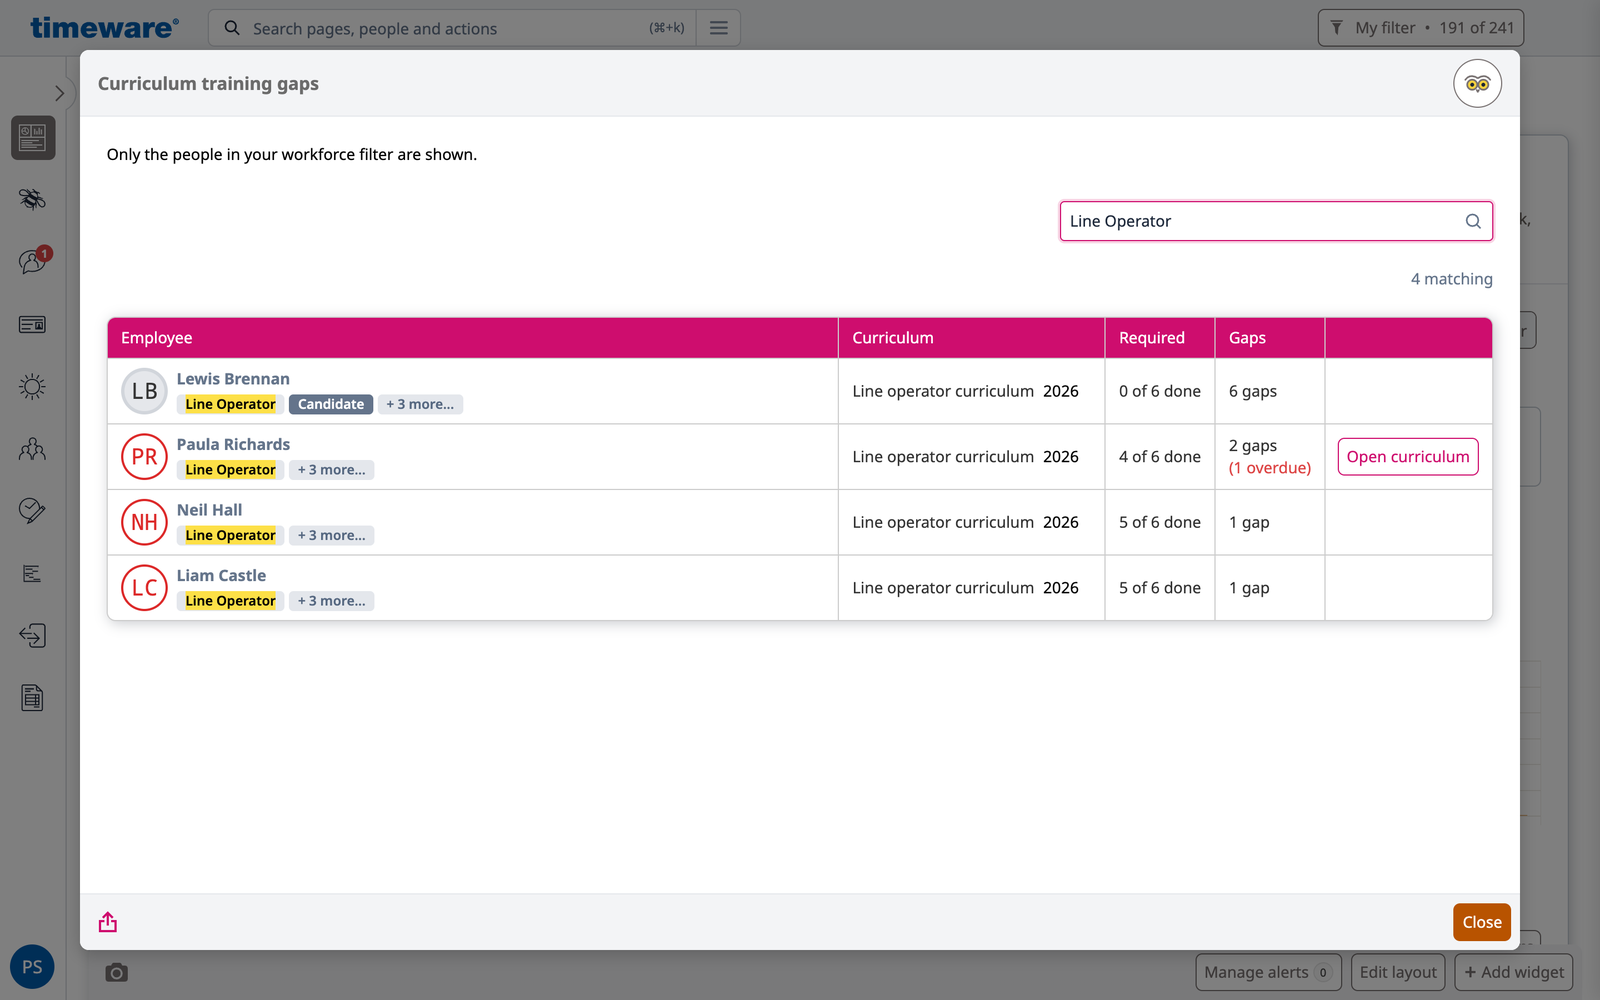Open the card icon in left sidebar

tap(33, 324)
